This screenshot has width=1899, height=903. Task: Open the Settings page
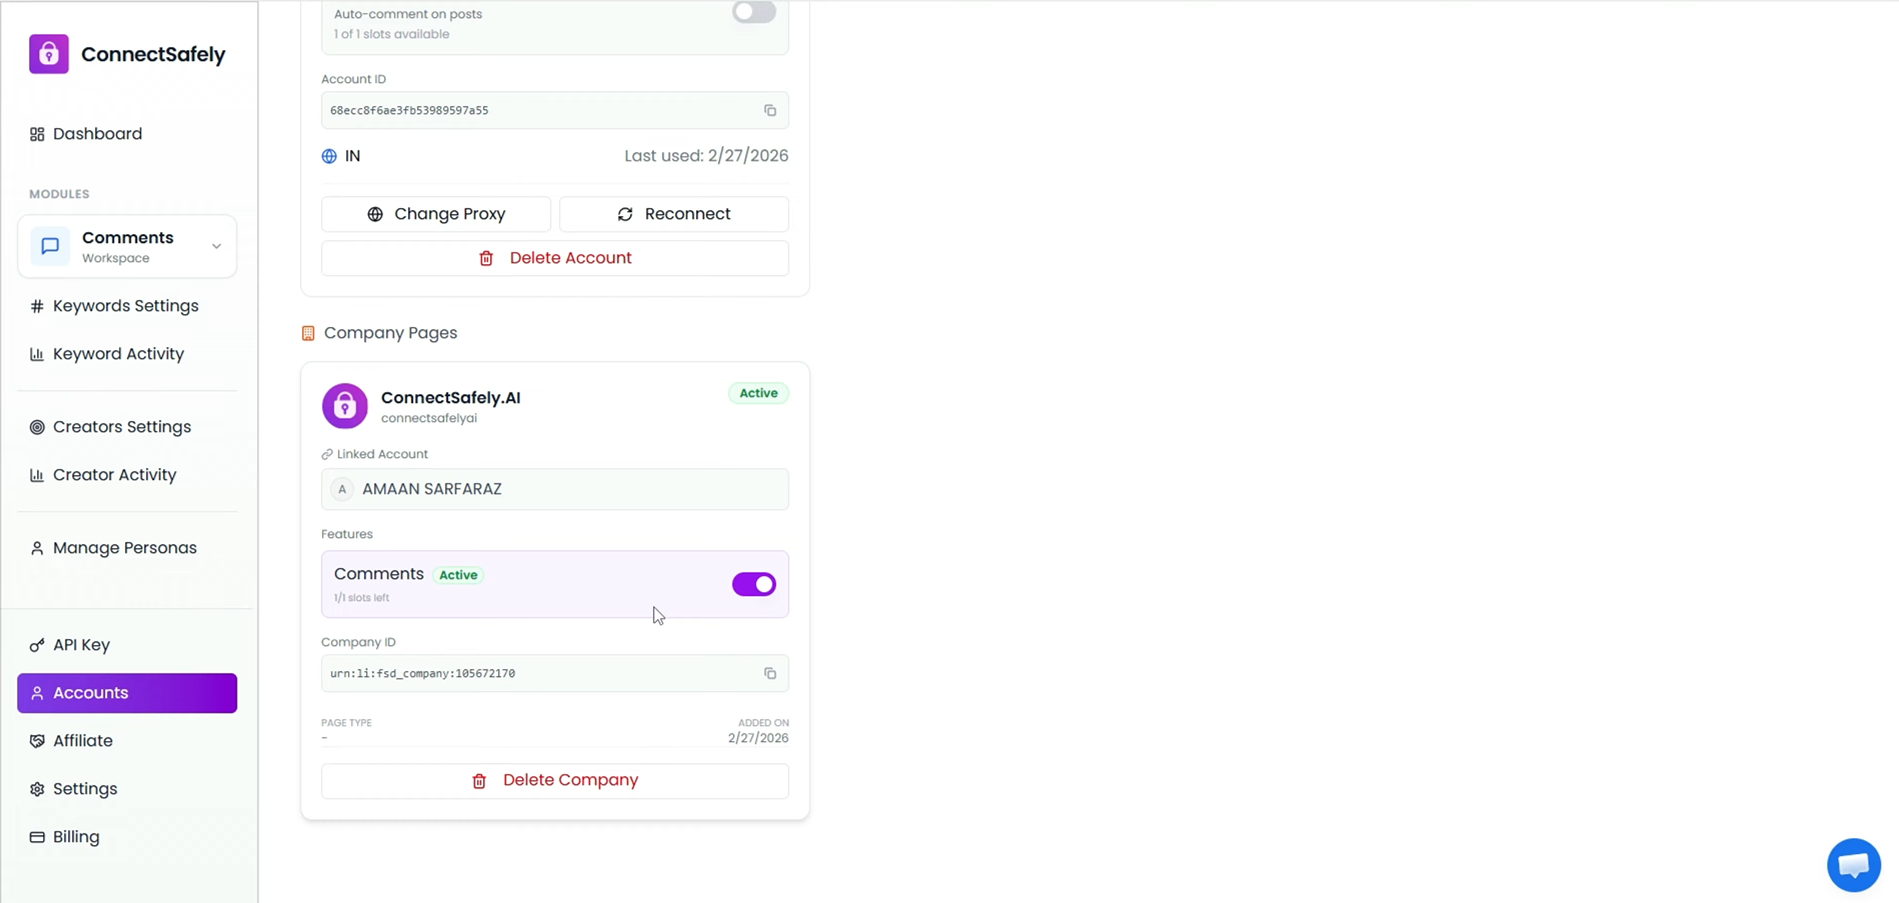[x=85, y=788]
